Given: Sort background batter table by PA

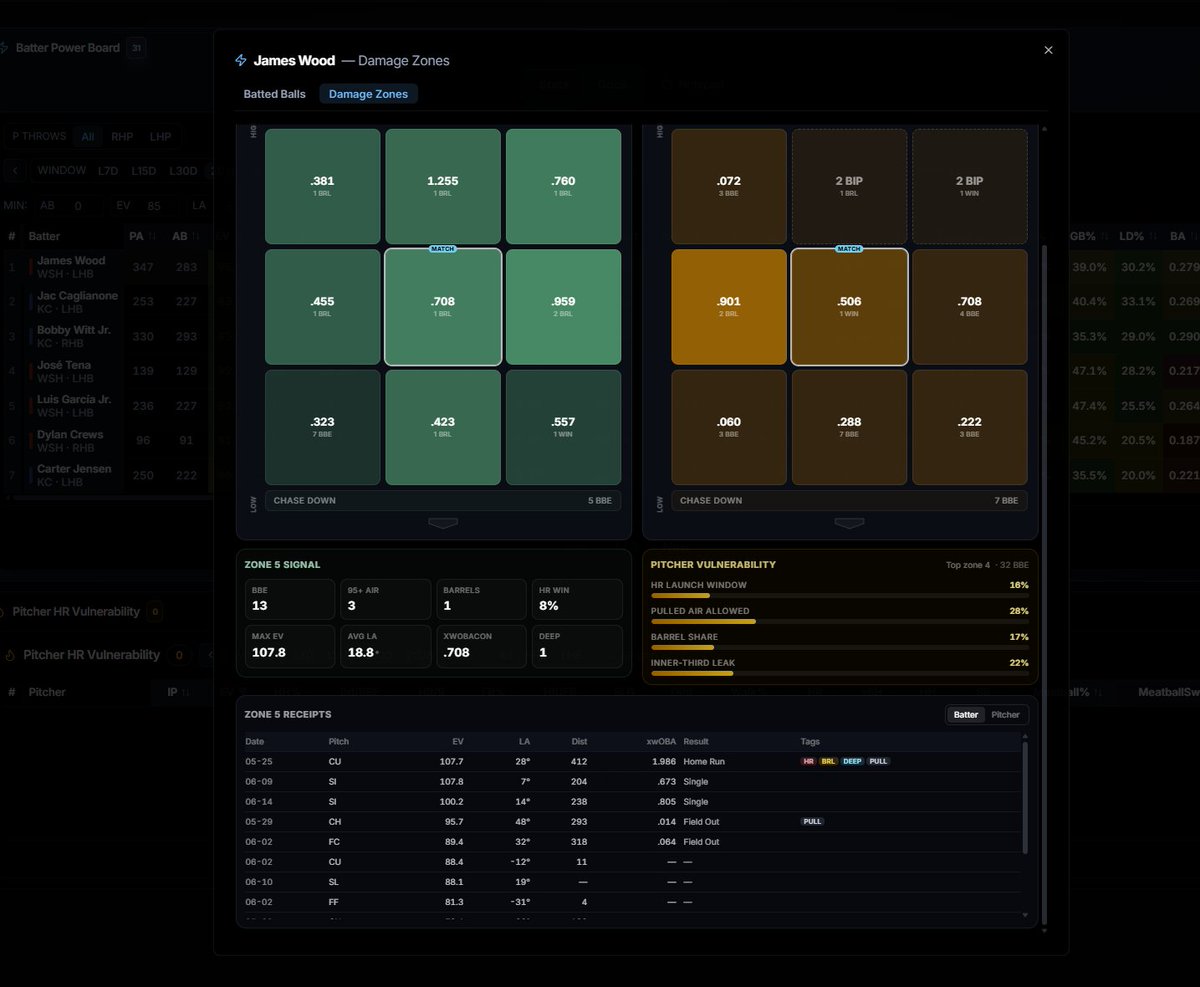Looking at the screenshot, I should click(x=141, y=237).
